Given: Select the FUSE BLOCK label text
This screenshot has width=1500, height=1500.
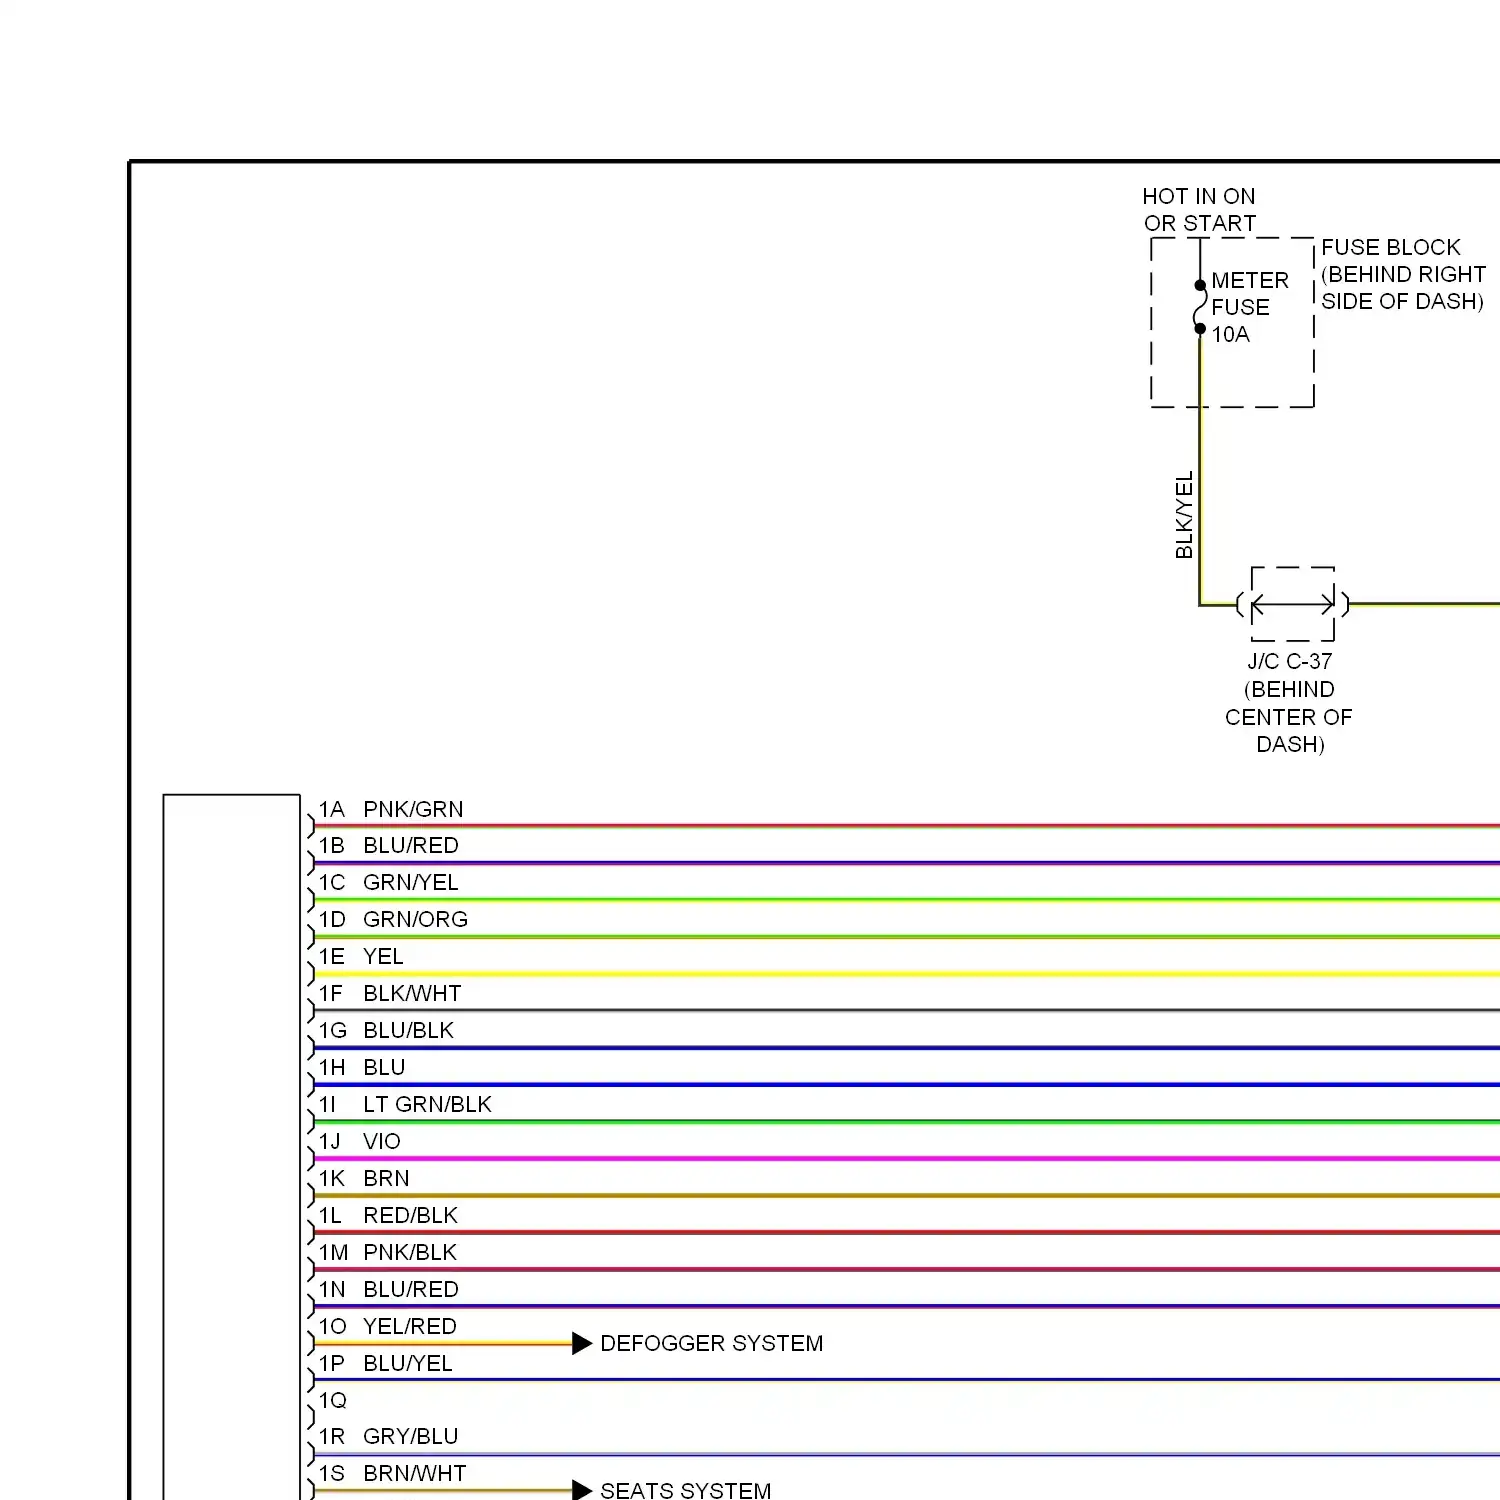Looking at the screenshot, I should click(1403, 274).
